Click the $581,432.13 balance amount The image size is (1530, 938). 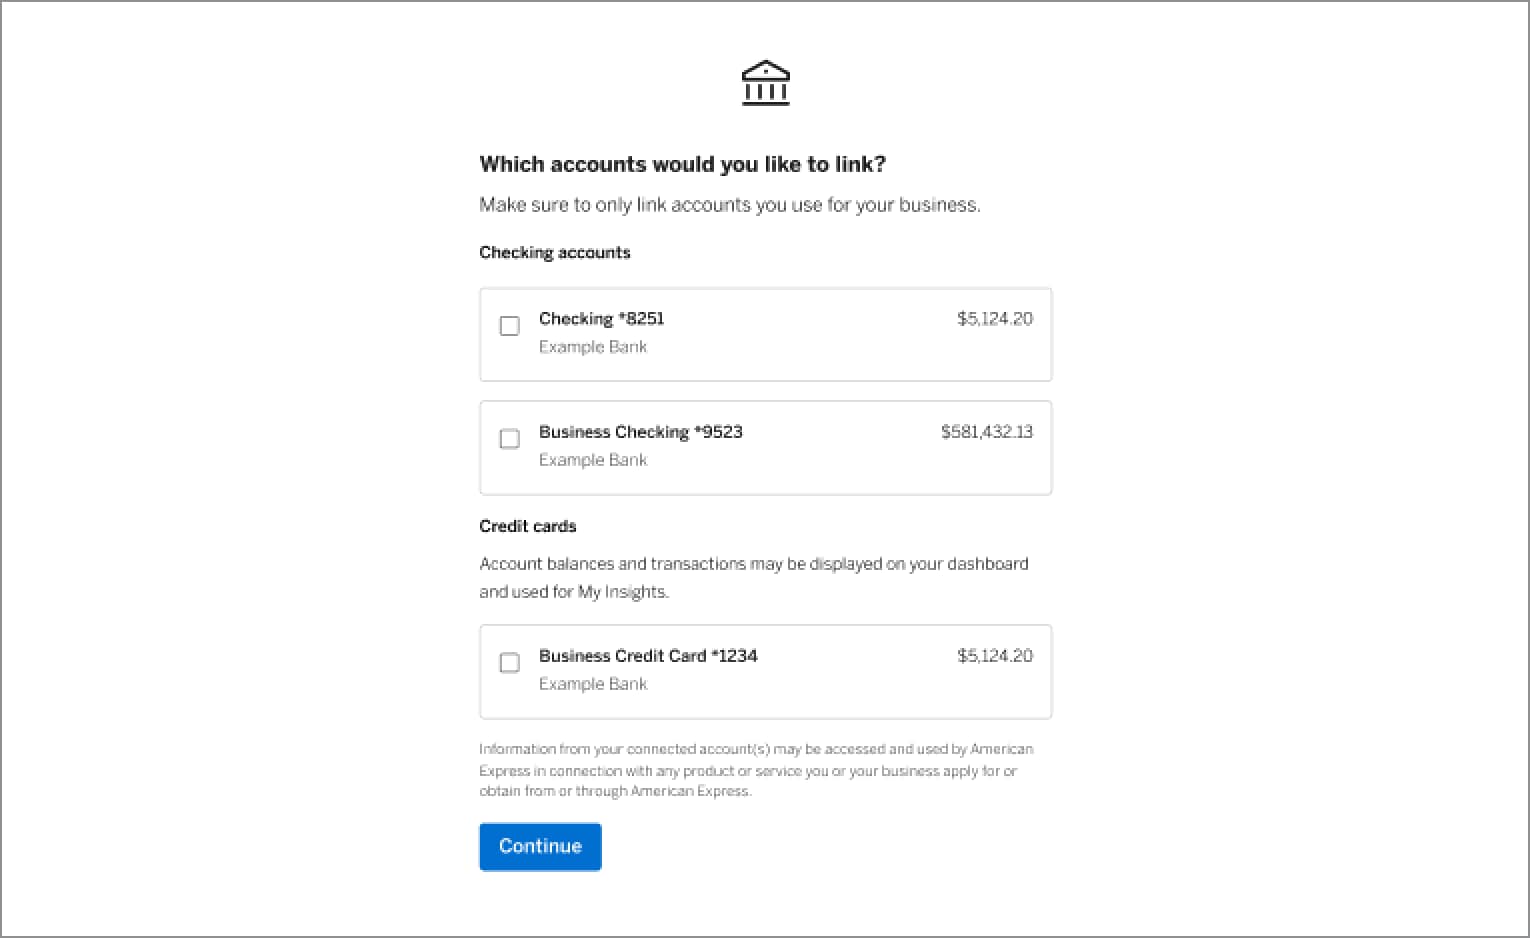click(987, 432)
